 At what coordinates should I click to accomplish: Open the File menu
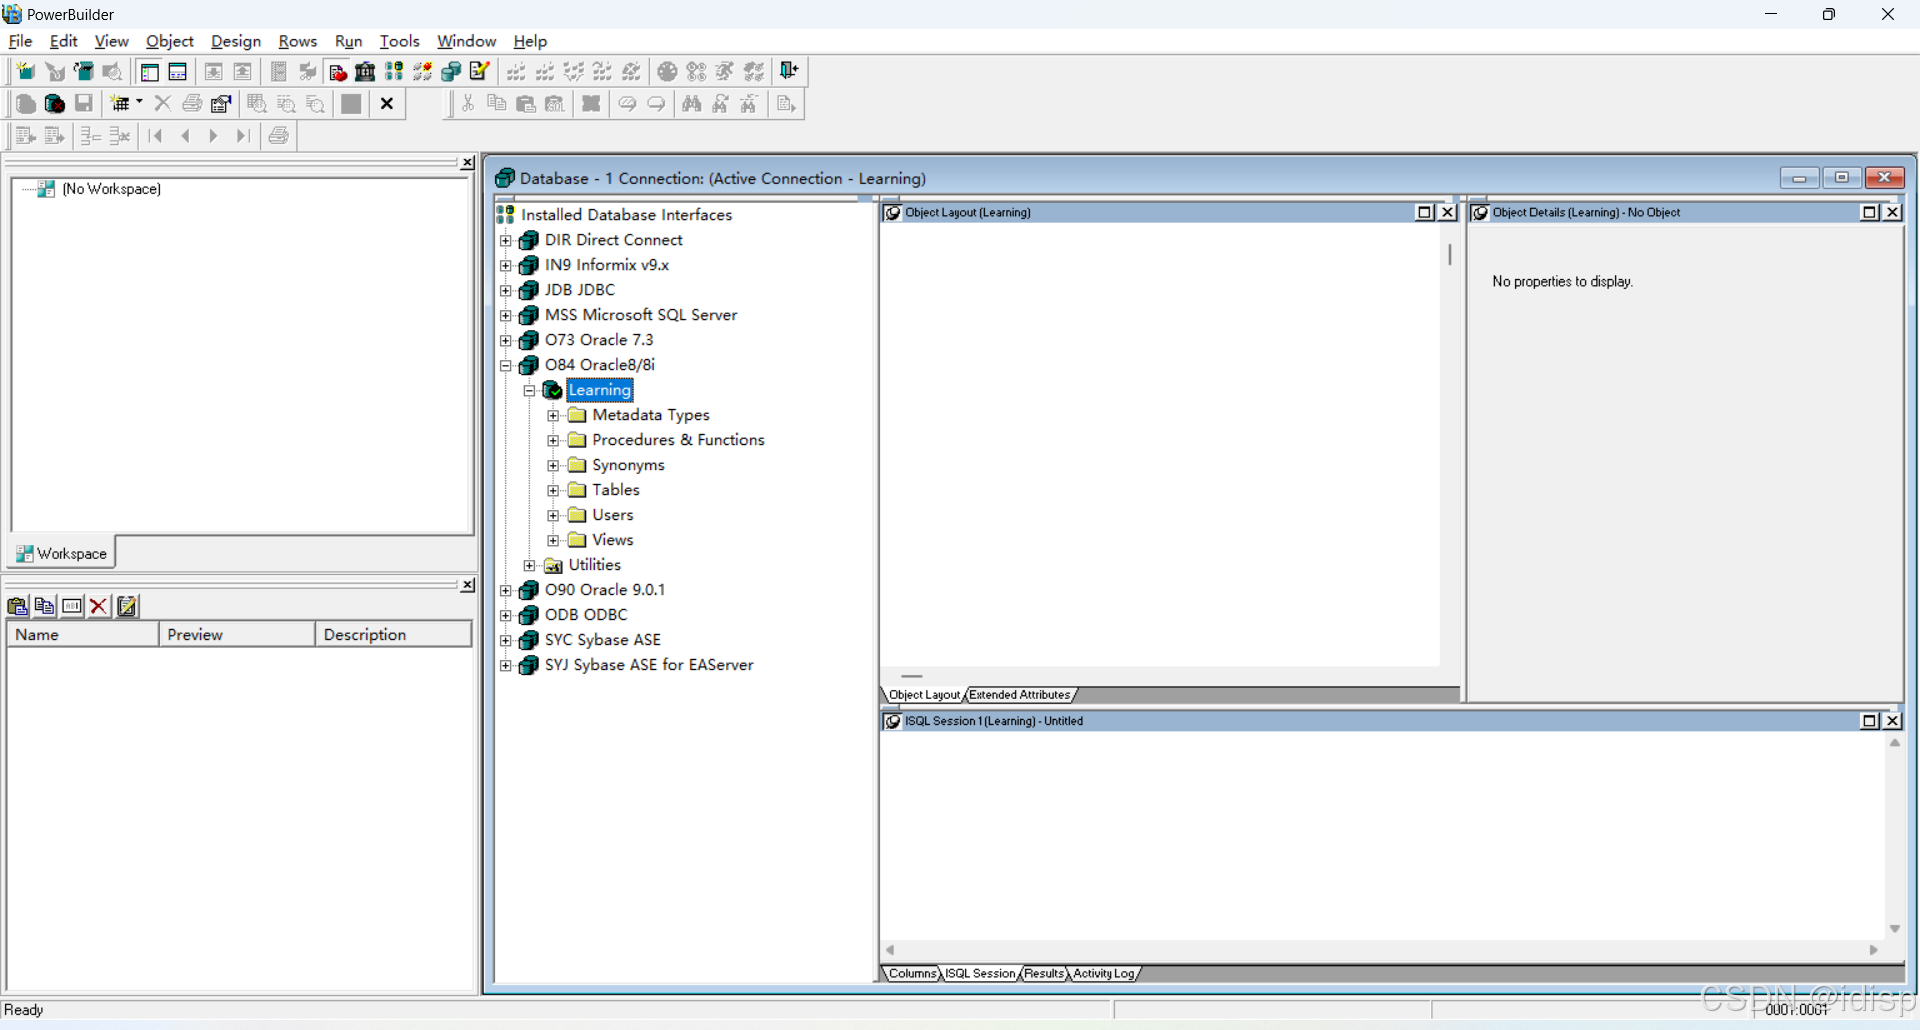click(x=20, y=41)
